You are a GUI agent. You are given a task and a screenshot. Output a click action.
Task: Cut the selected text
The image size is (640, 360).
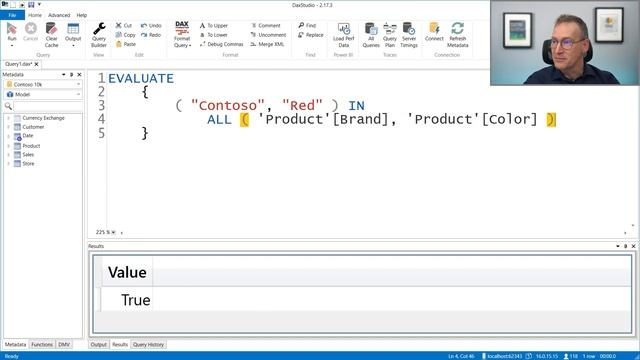[x=124, y=25]
